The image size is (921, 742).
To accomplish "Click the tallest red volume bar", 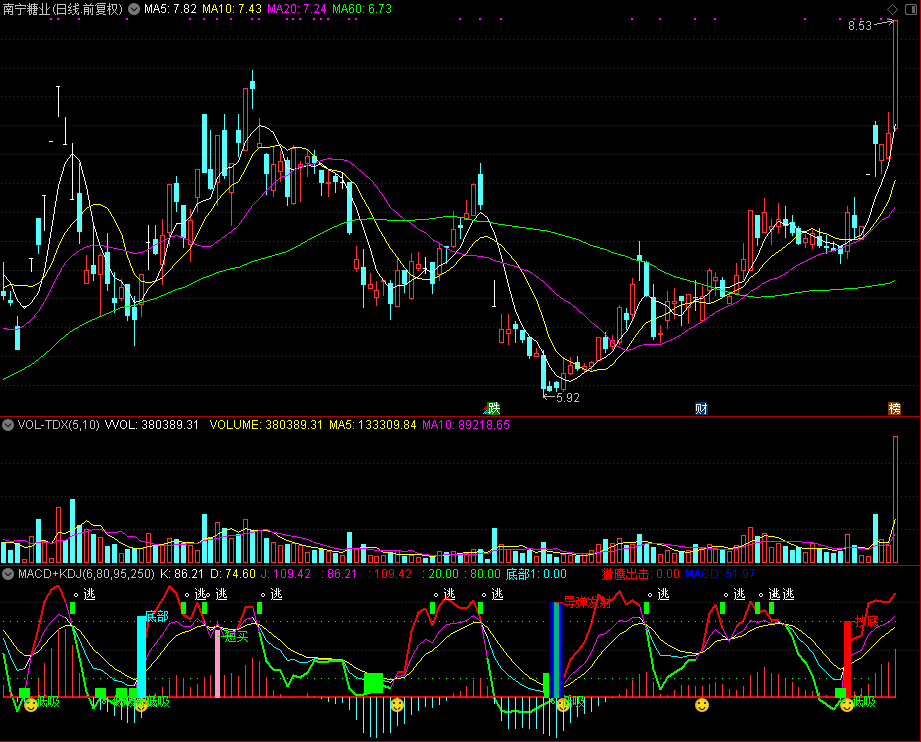I will point(896,499).
